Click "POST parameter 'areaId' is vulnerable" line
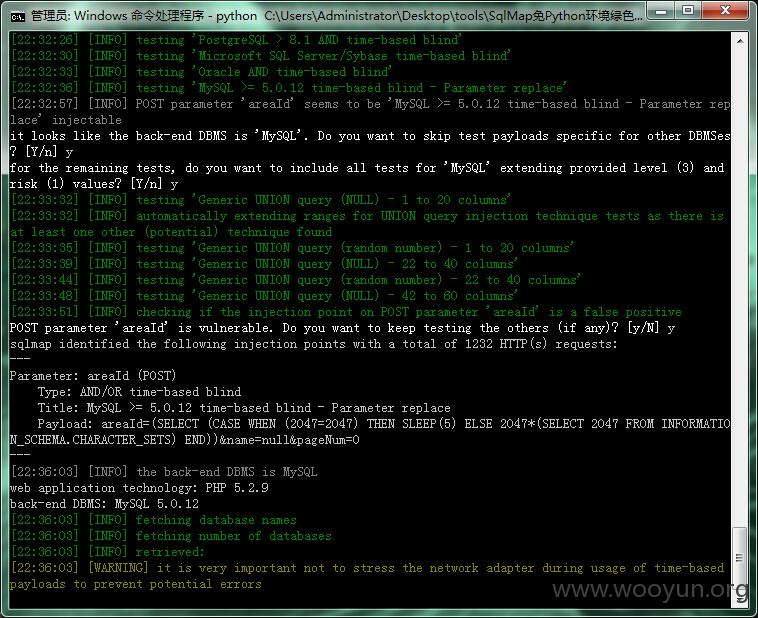The height and width of the screenshot is (618, 758). click(x=342, y=328)
